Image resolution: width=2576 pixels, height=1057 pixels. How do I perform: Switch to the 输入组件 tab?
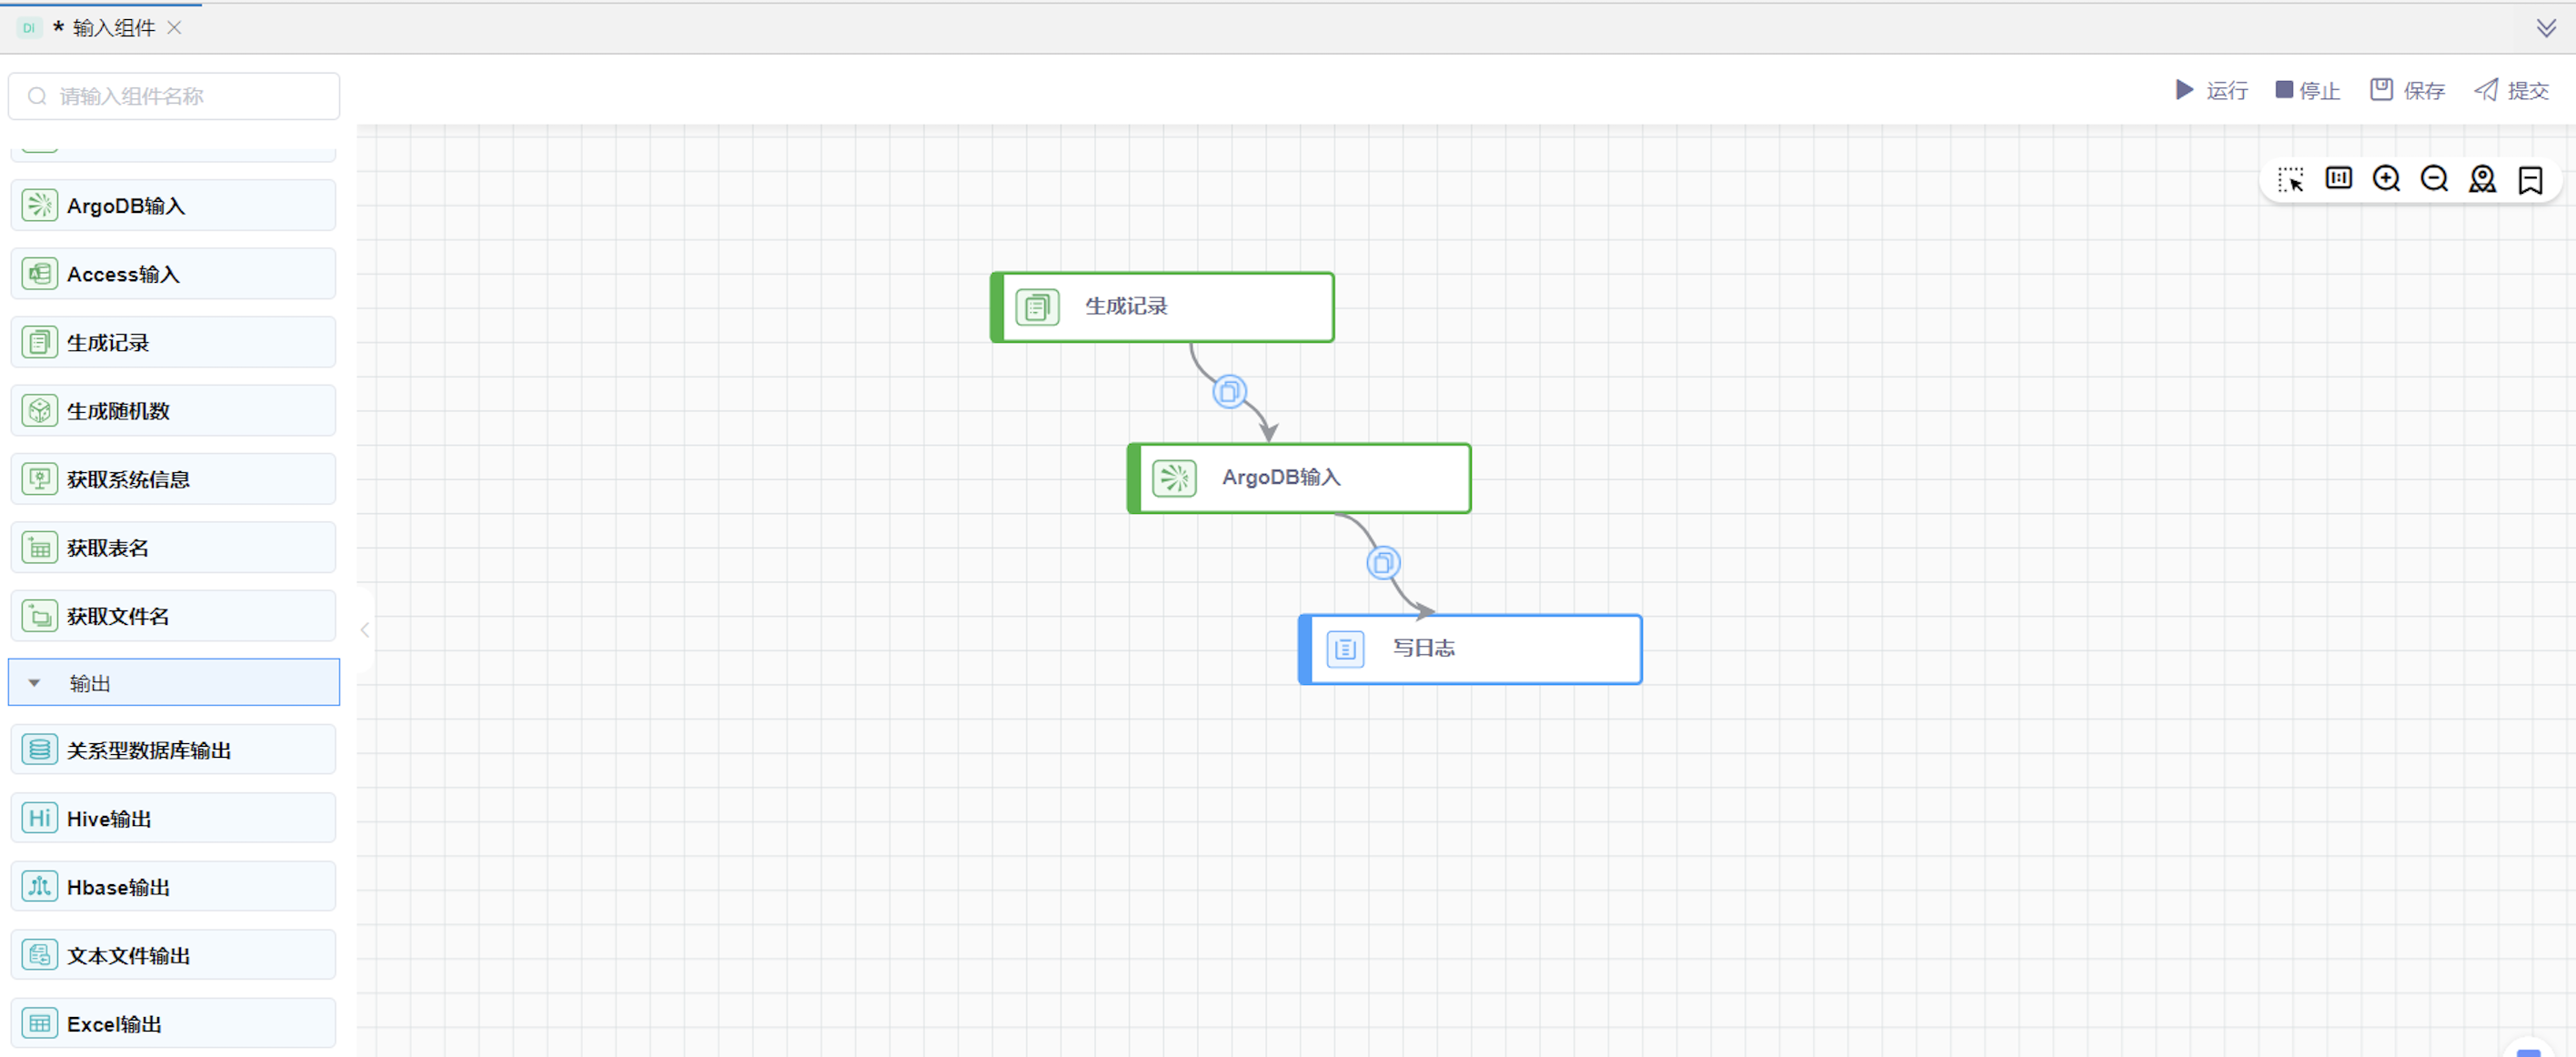(x=113, y=28)
